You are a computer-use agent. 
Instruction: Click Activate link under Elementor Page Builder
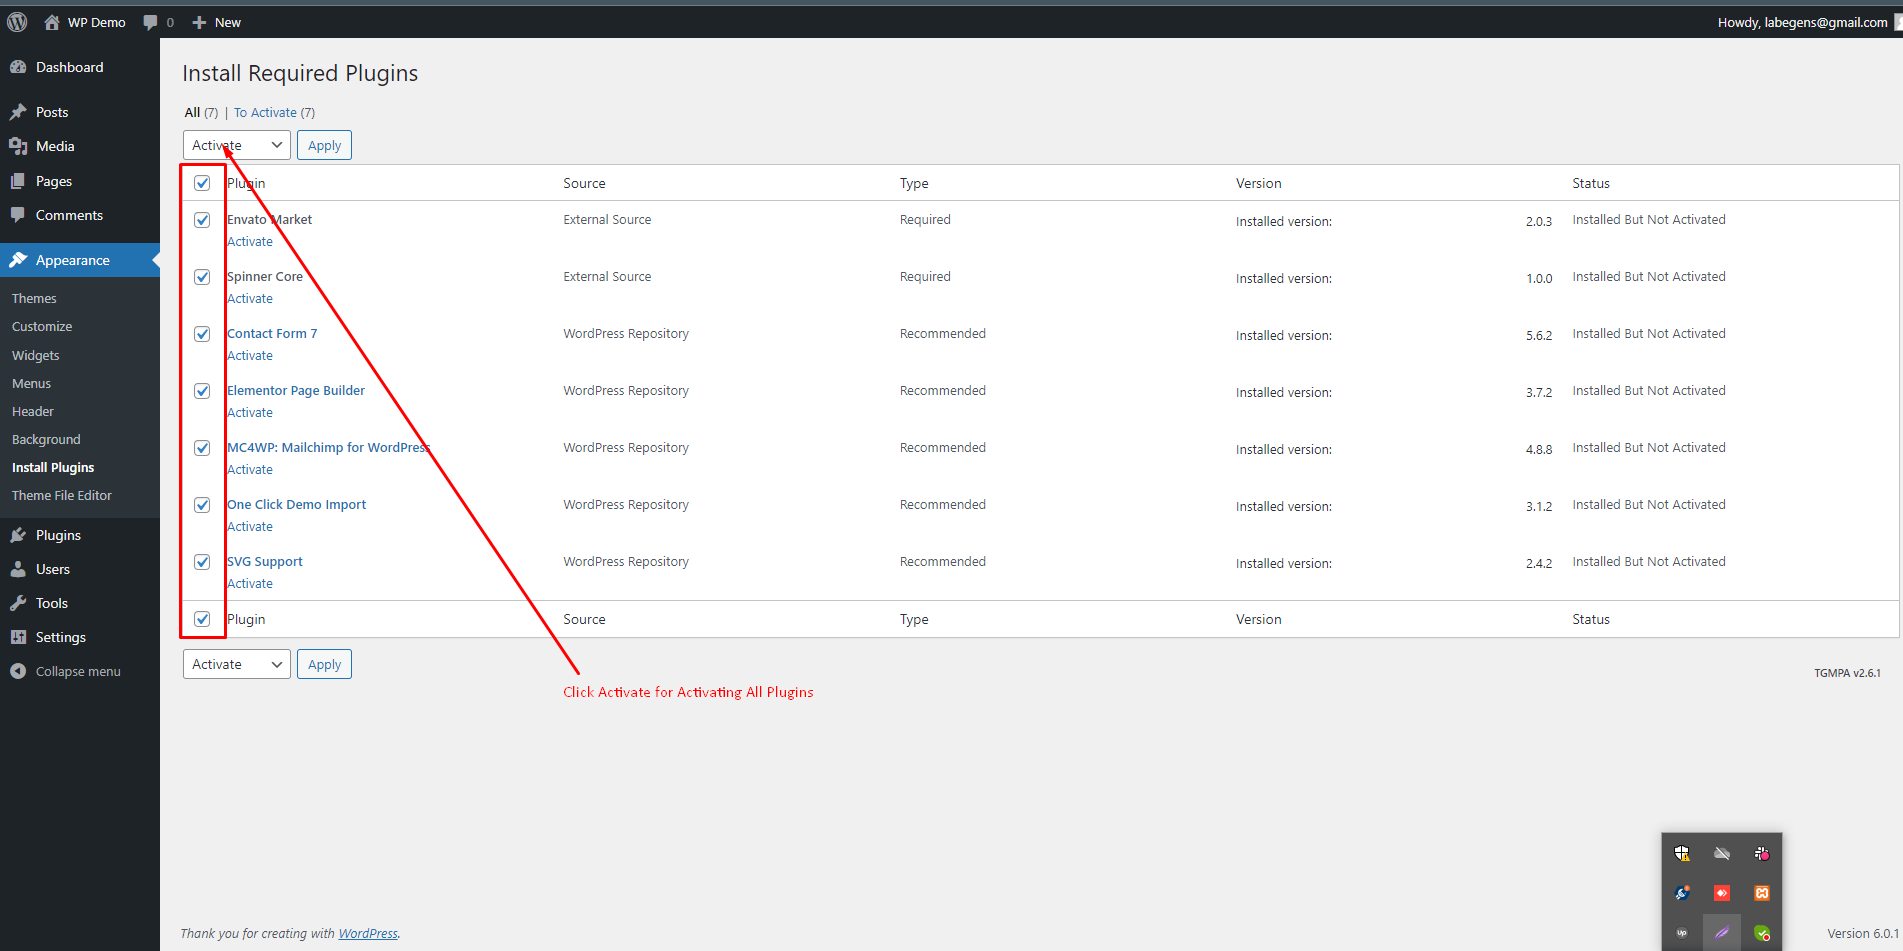pyautogui.click(x=250, y=413)
